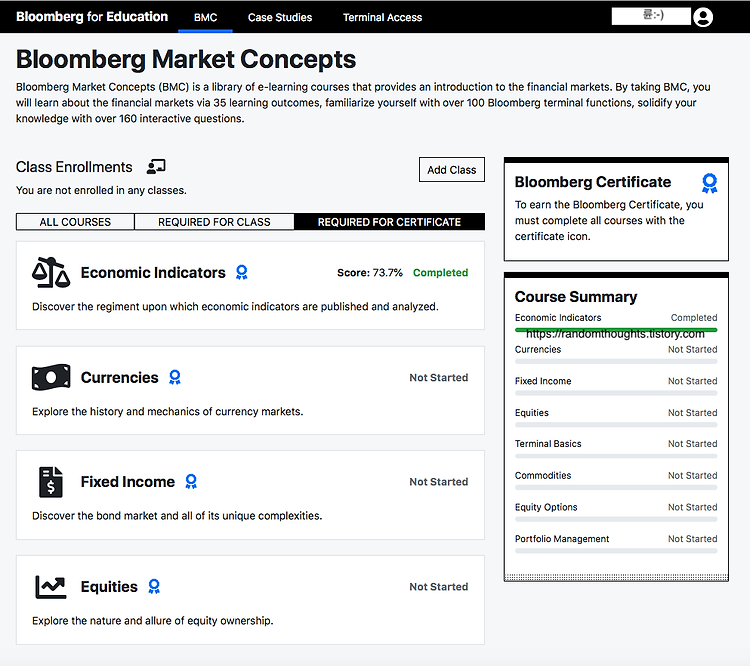750x666 pixels.
Task: Click the Terminal Basics progress bar
Action: click(616, 456)
